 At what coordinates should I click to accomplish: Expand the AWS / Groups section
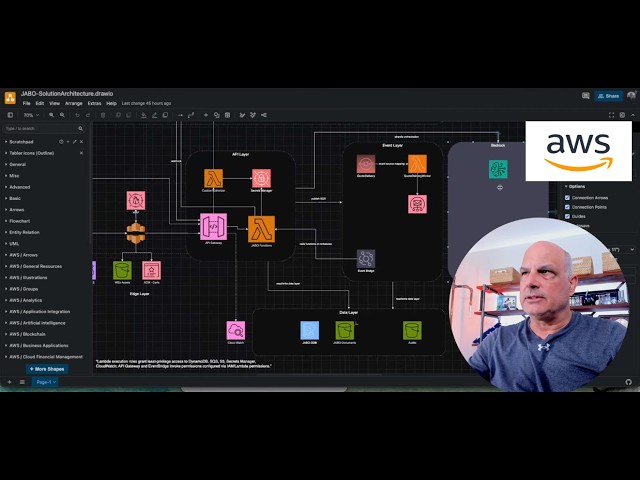tap(22, 289)
